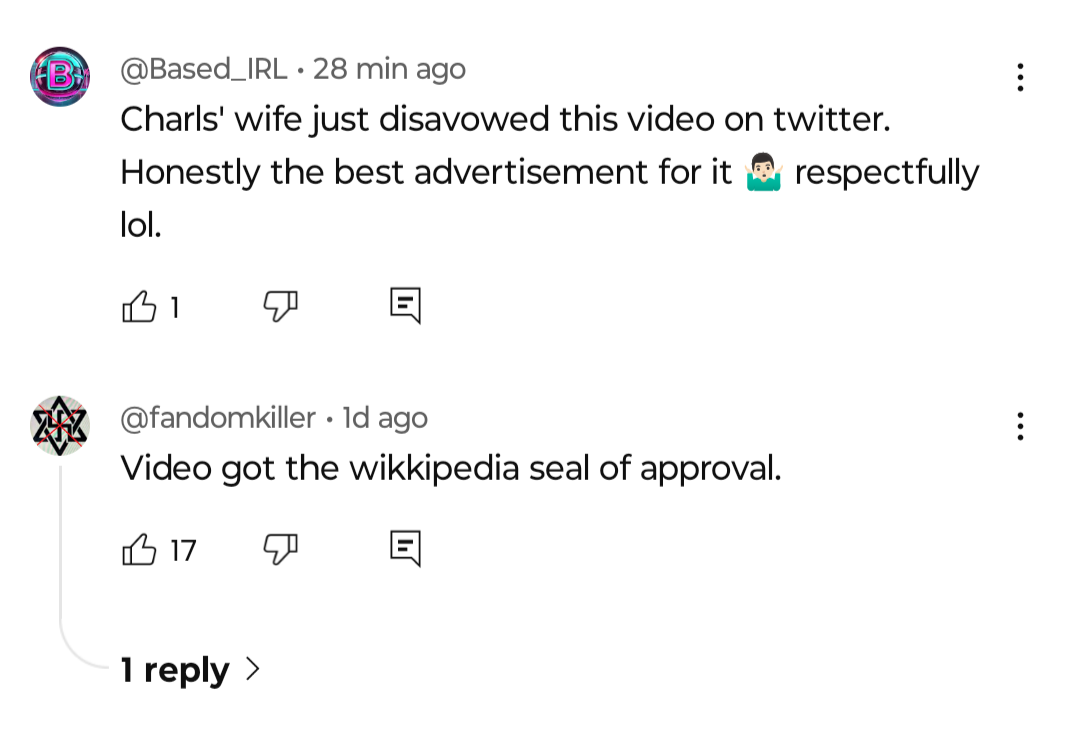Click the like count 17
1080x735 pixels.
tap(183, 550)
